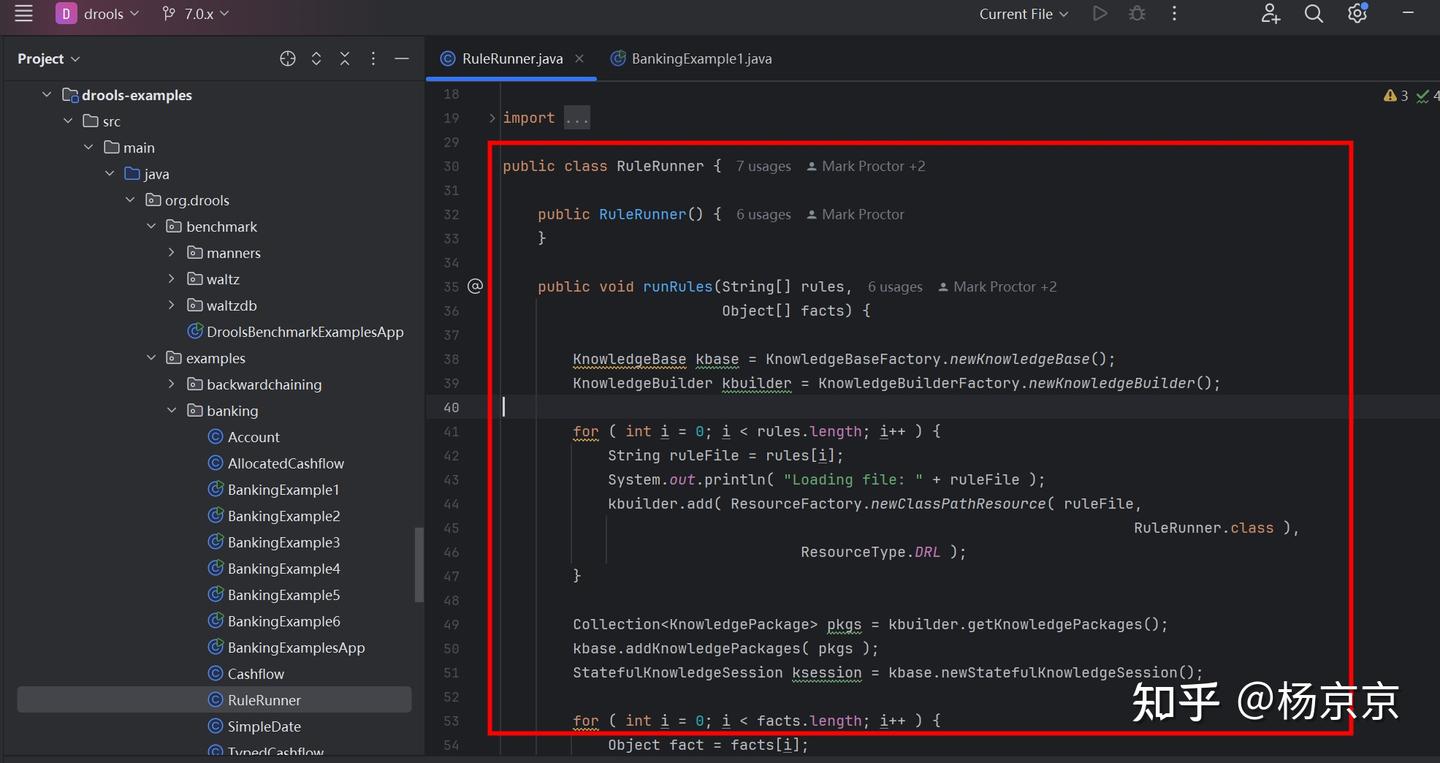Open Search Everywhere magnifier icon
This screenshot has height=763, width=1440.
coord(1314,14)
